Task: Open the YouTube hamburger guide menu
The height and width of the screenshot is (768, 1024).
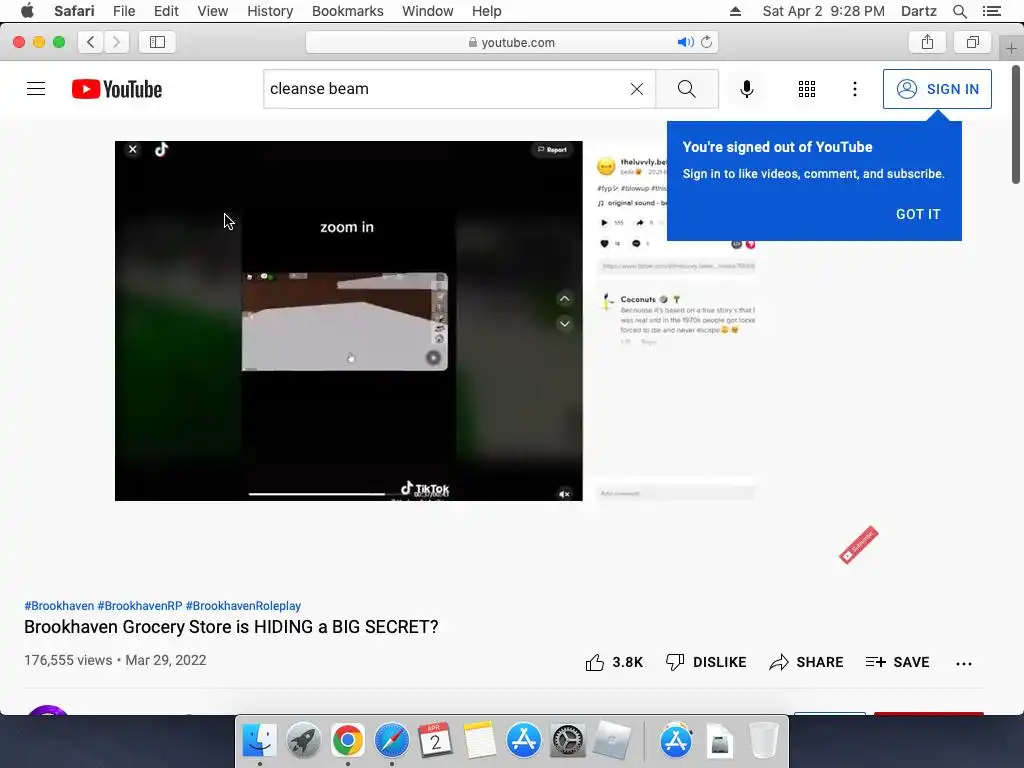Action: click(36, 89)
